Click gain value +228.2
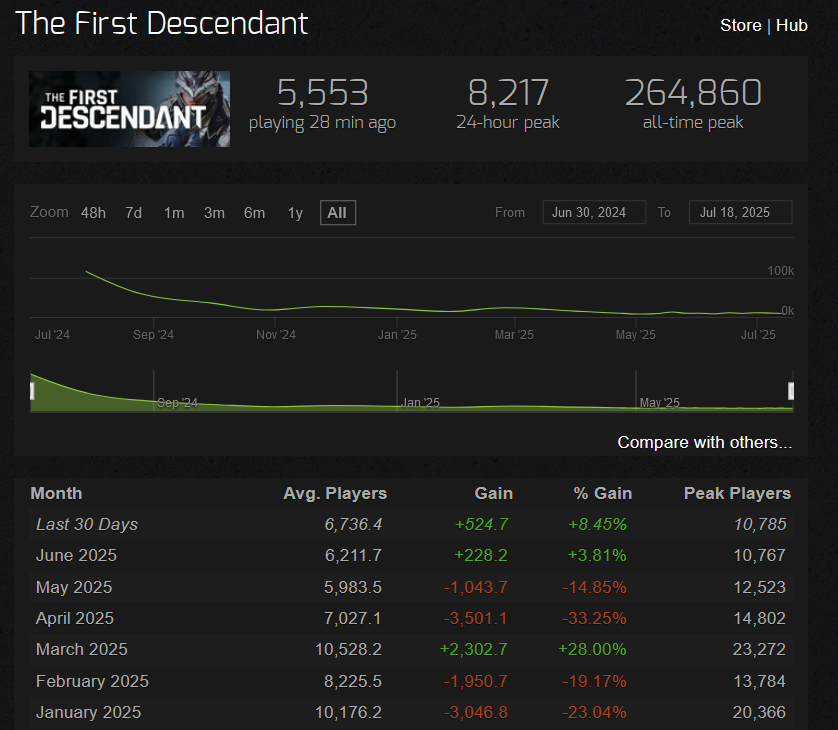Viewport: 838px width, 730px height. 481,555
